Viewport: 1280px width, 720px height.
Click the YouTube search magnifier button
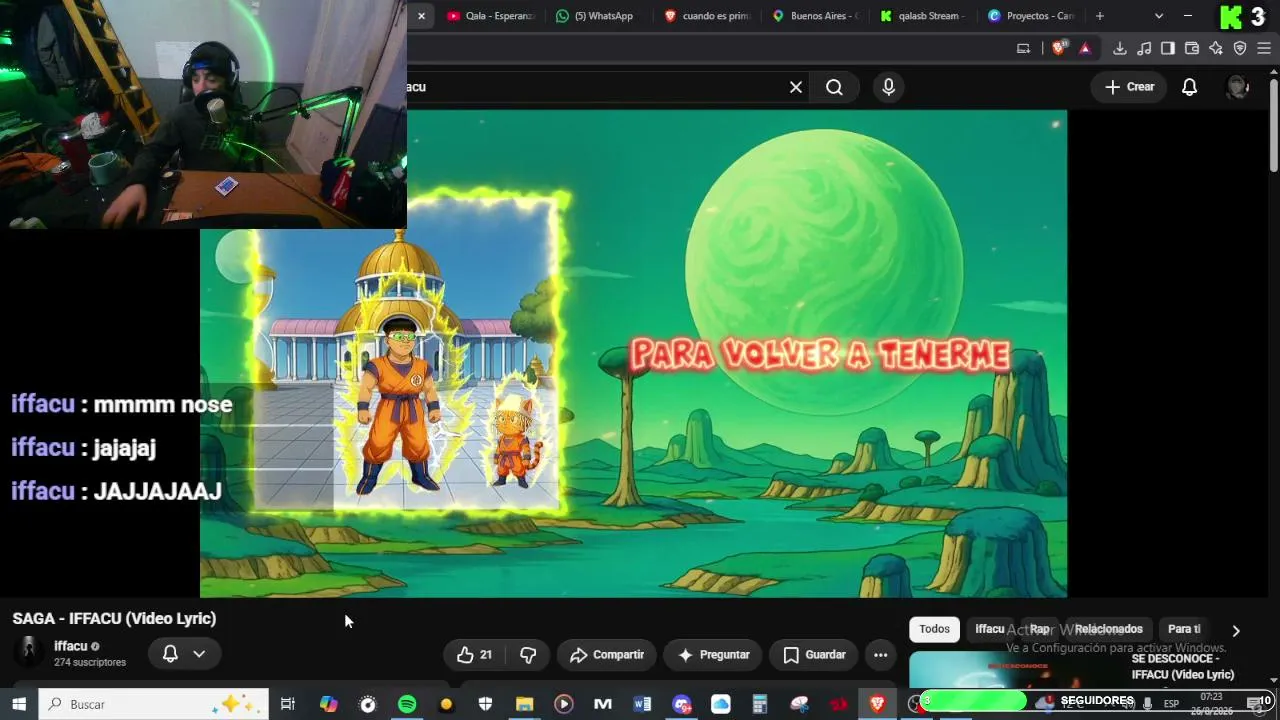834,87
